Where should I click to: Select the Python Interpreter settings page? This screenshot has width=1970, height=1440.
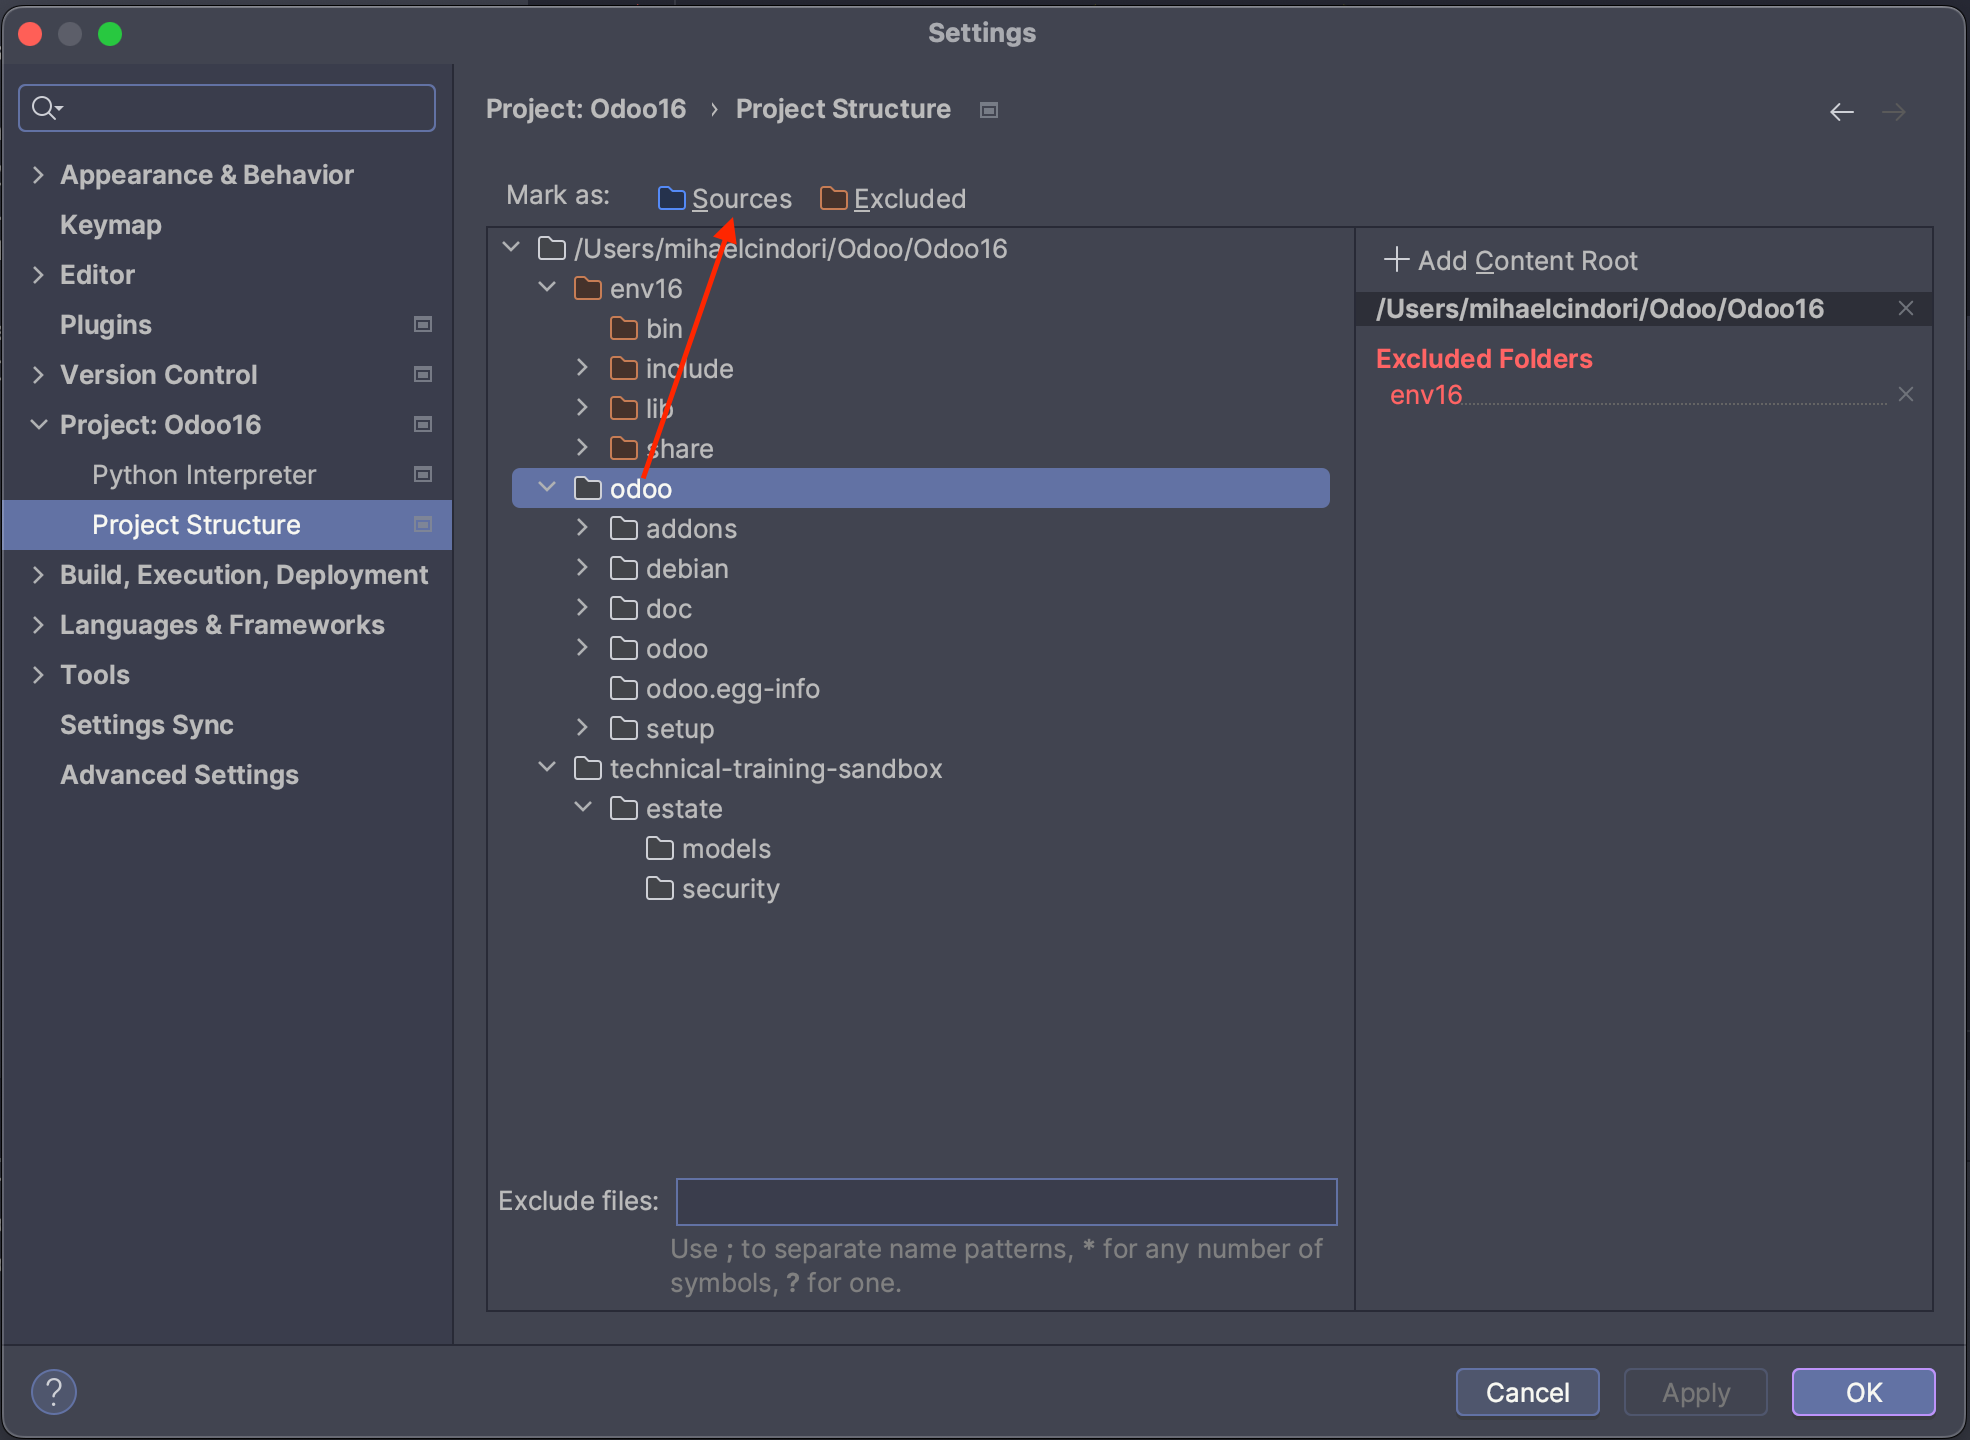(x=204, y=474)
